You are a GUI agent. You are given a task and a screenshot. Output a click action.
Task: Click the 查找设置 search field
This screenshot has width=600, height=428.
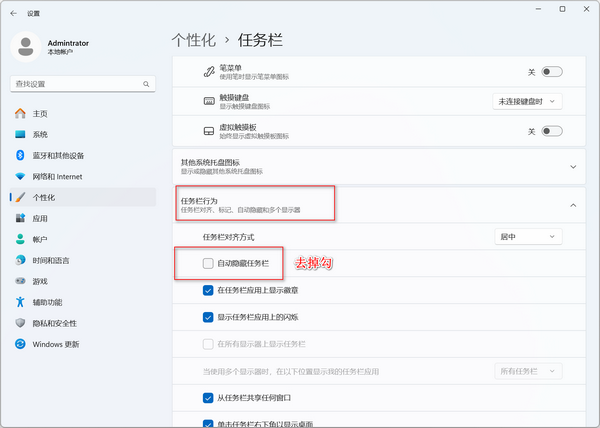pos(83,84)
